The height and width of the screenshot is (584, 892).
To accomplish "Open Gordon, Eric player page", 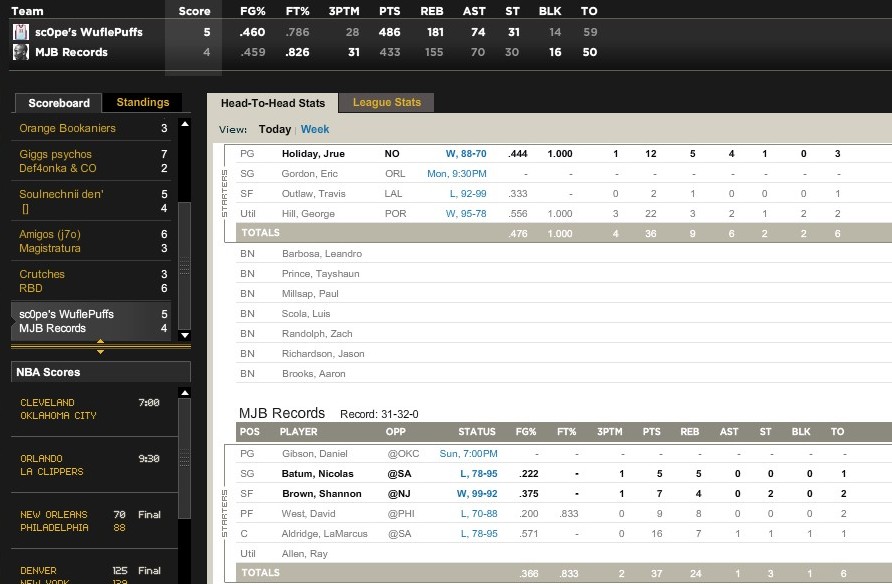I will tap(309, 173).
